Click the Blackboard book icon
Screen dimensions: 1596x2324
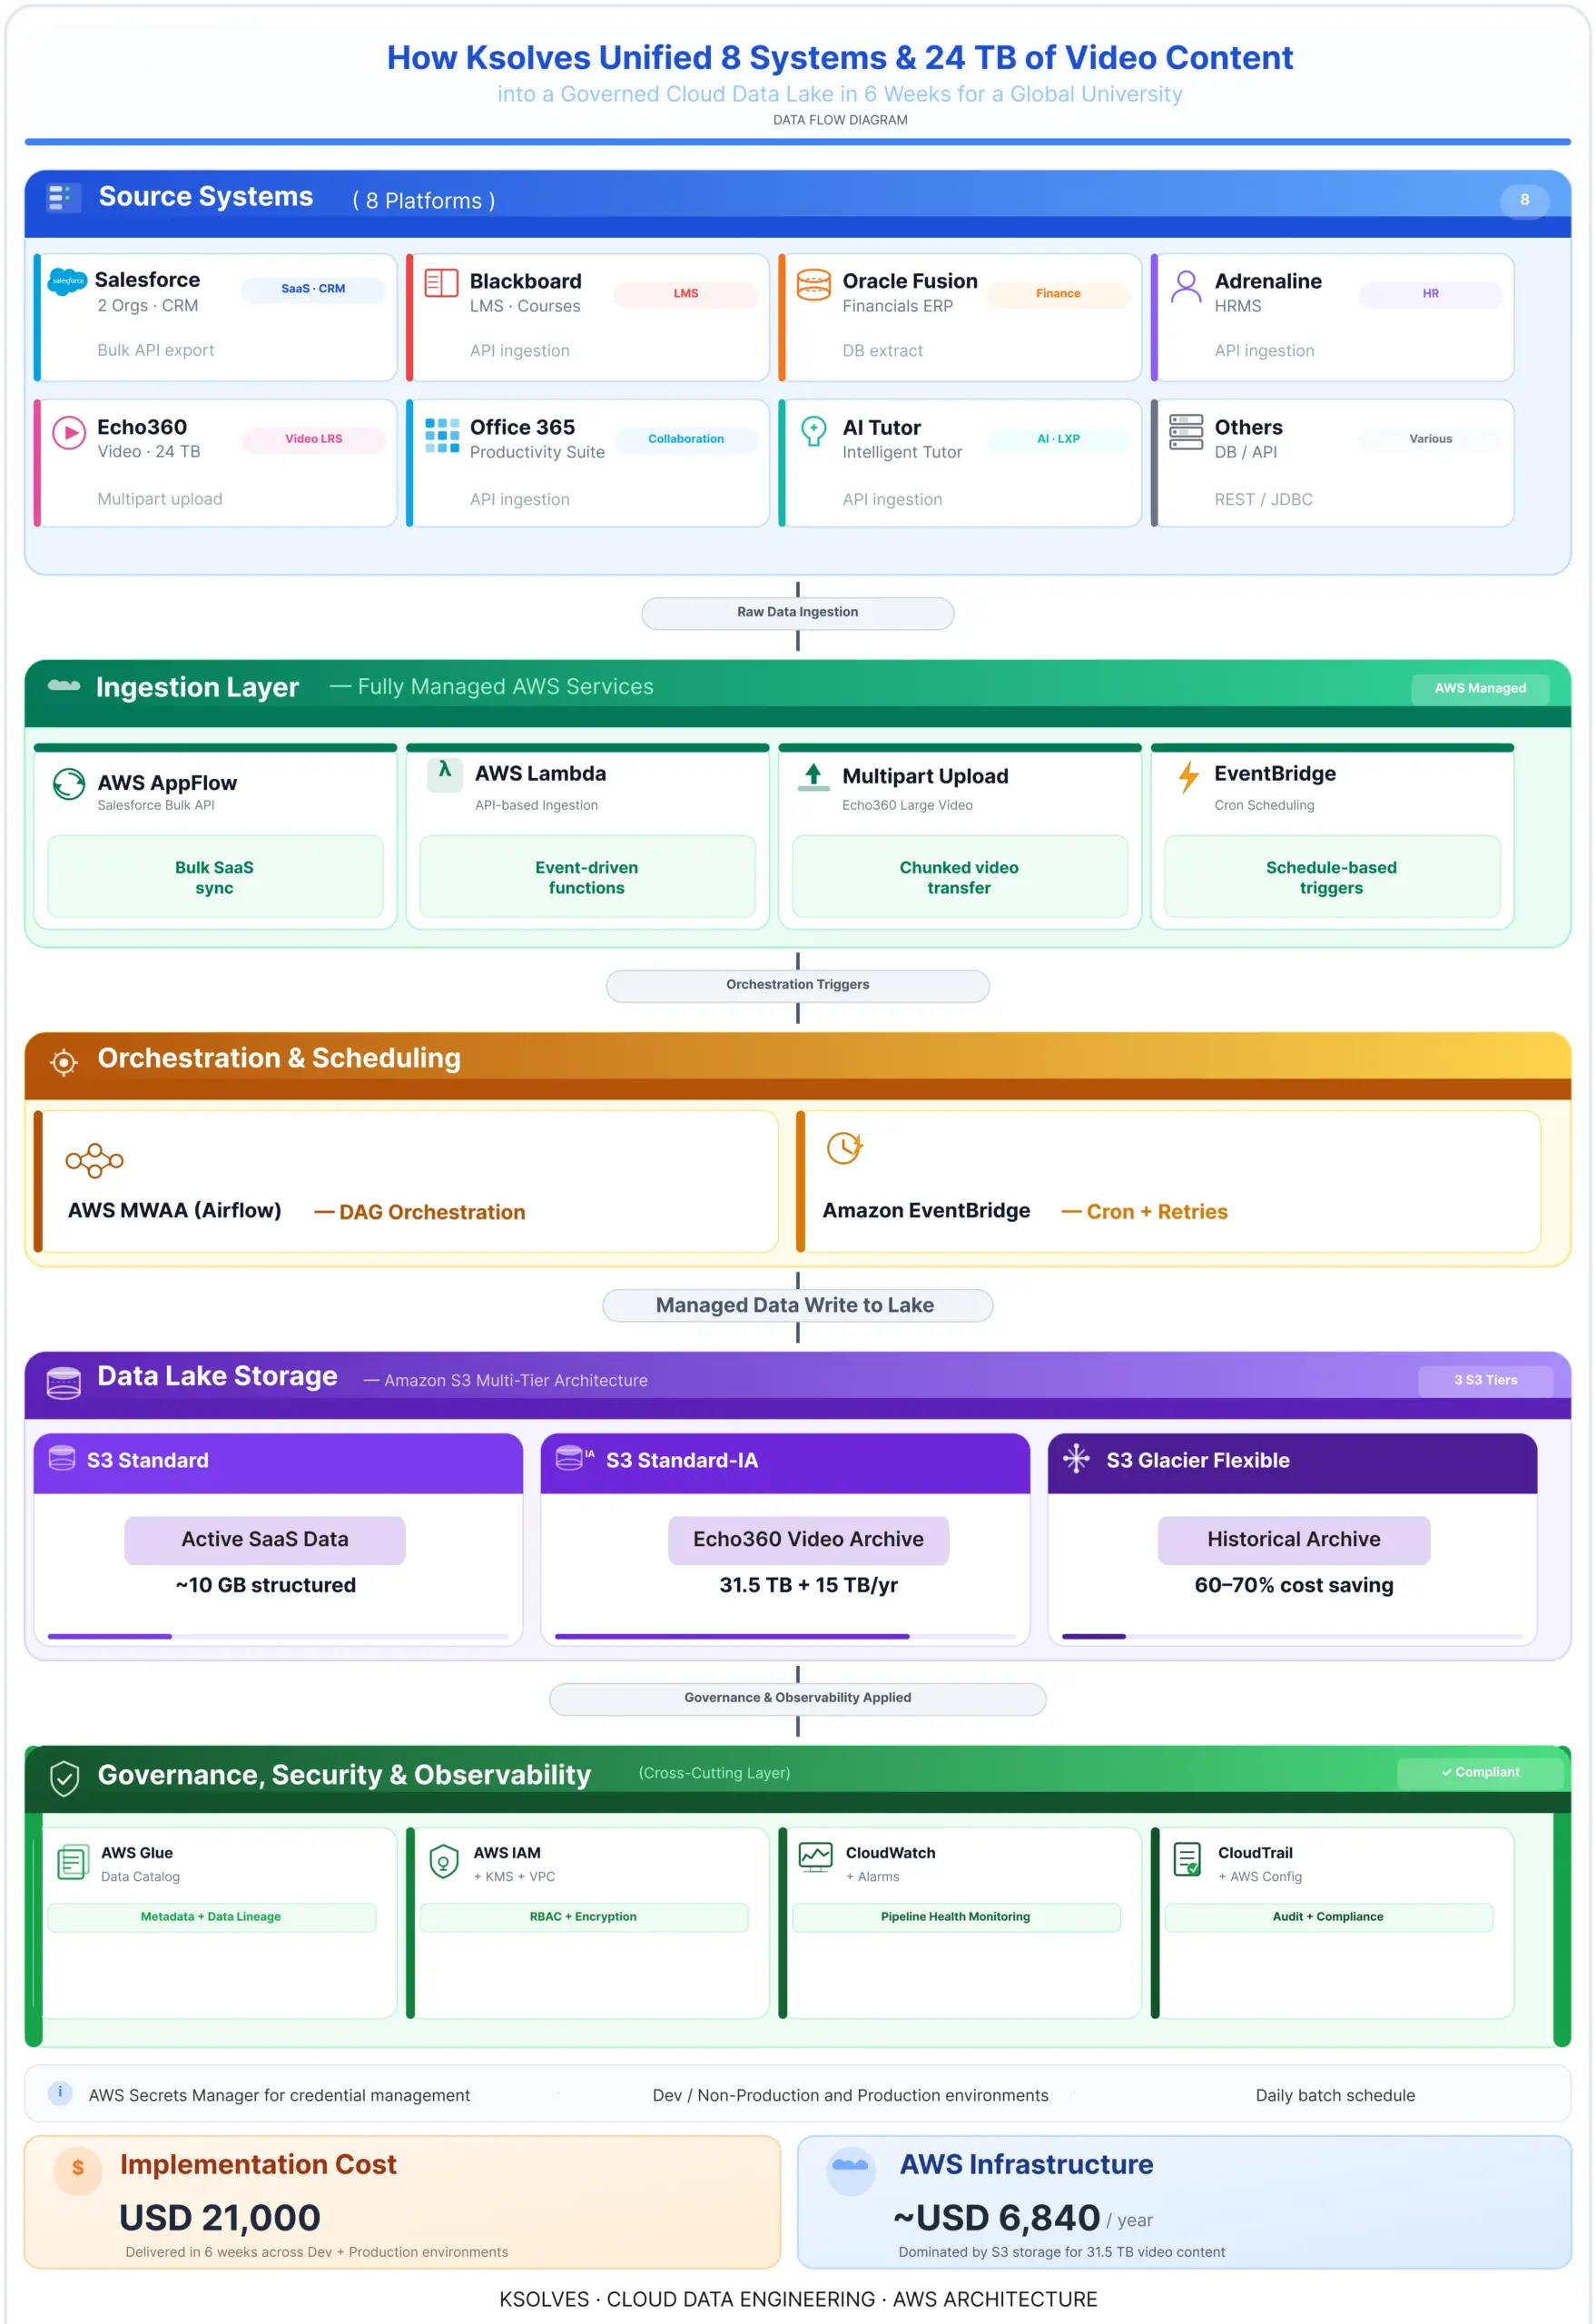(x=441, y=283)
